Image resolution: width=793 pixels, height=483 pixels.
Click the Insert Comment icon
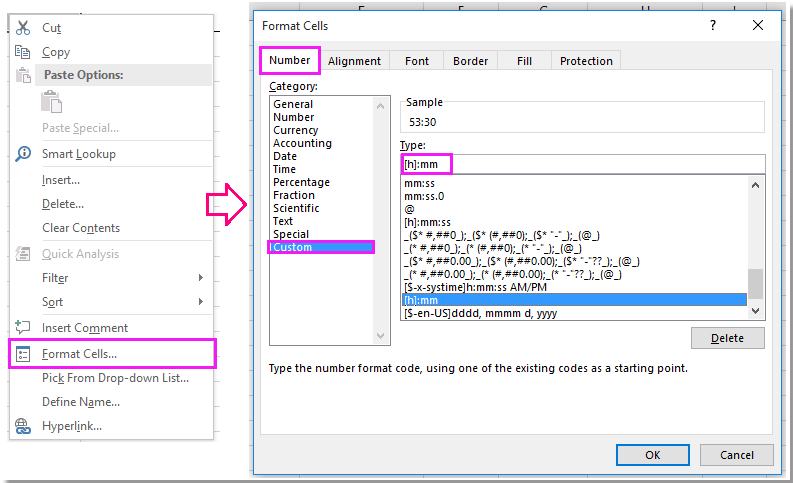(x=24, y=328)
